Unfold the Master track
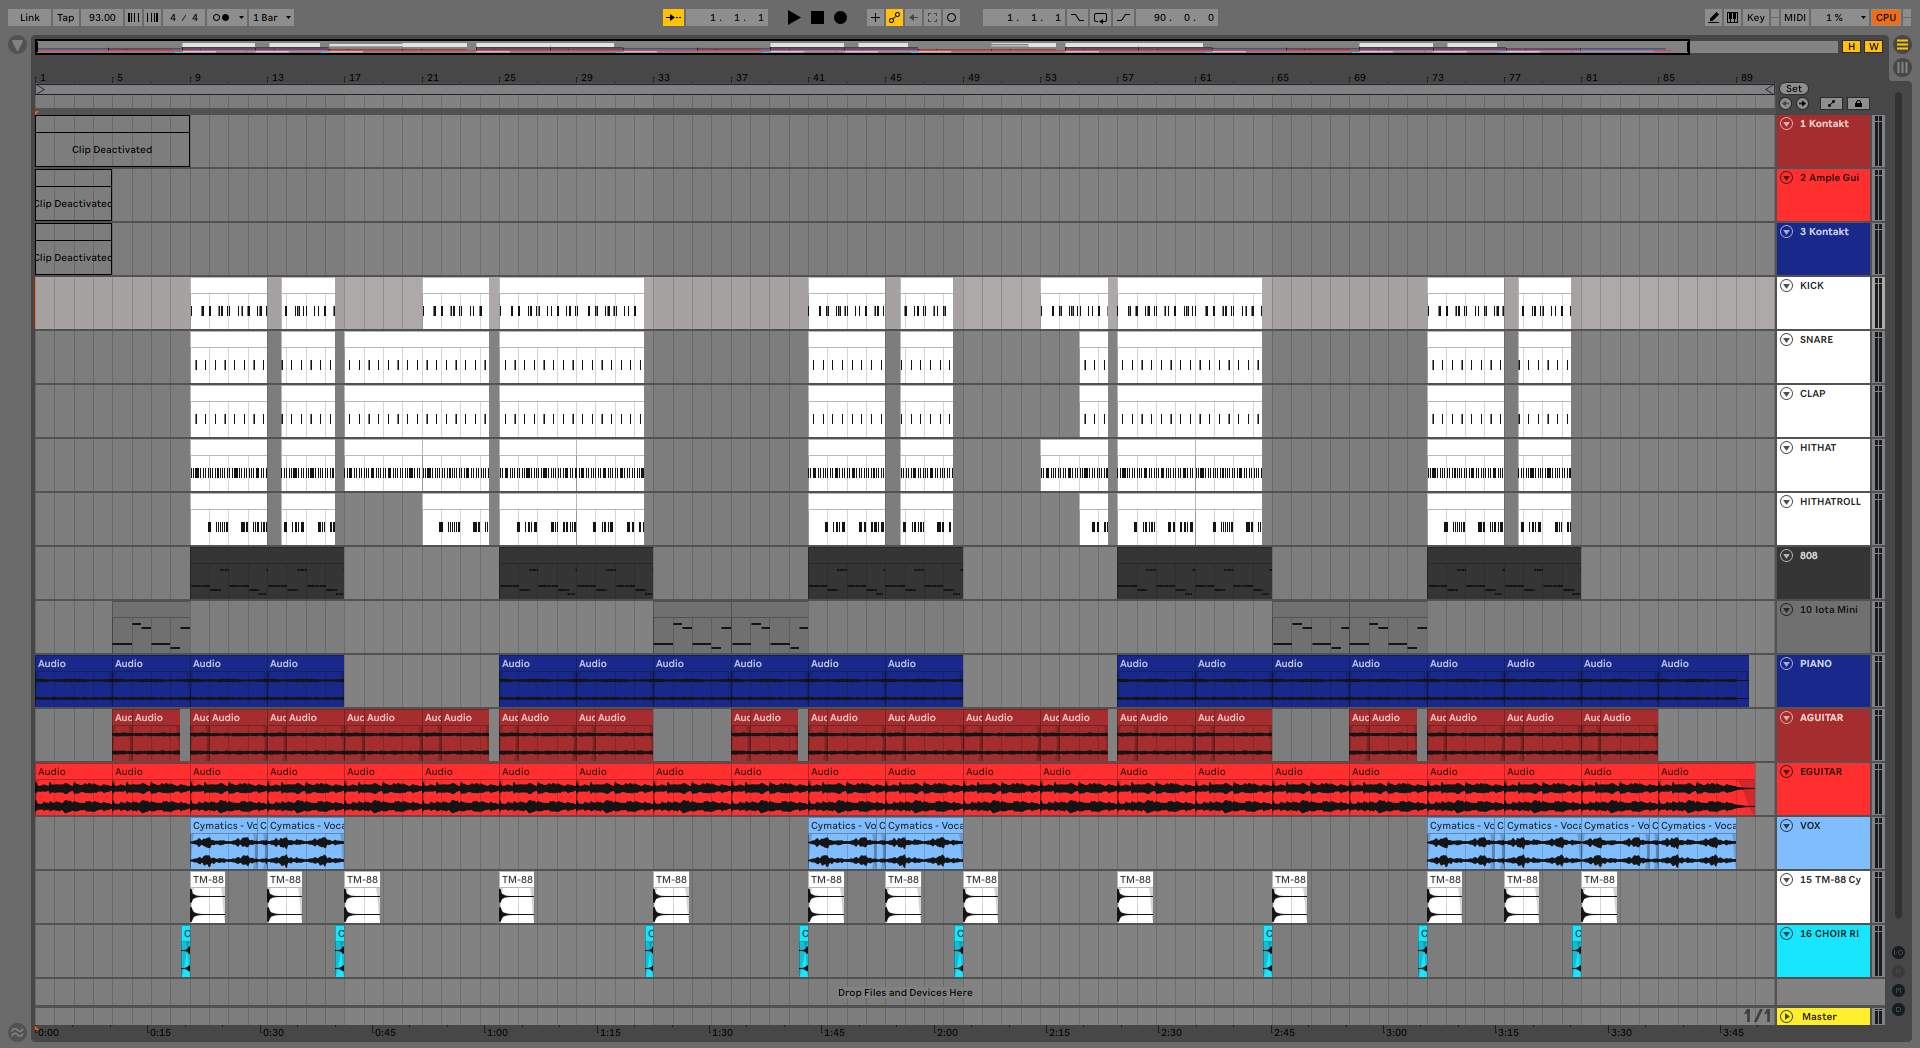 click(x=1786, y=1017)
